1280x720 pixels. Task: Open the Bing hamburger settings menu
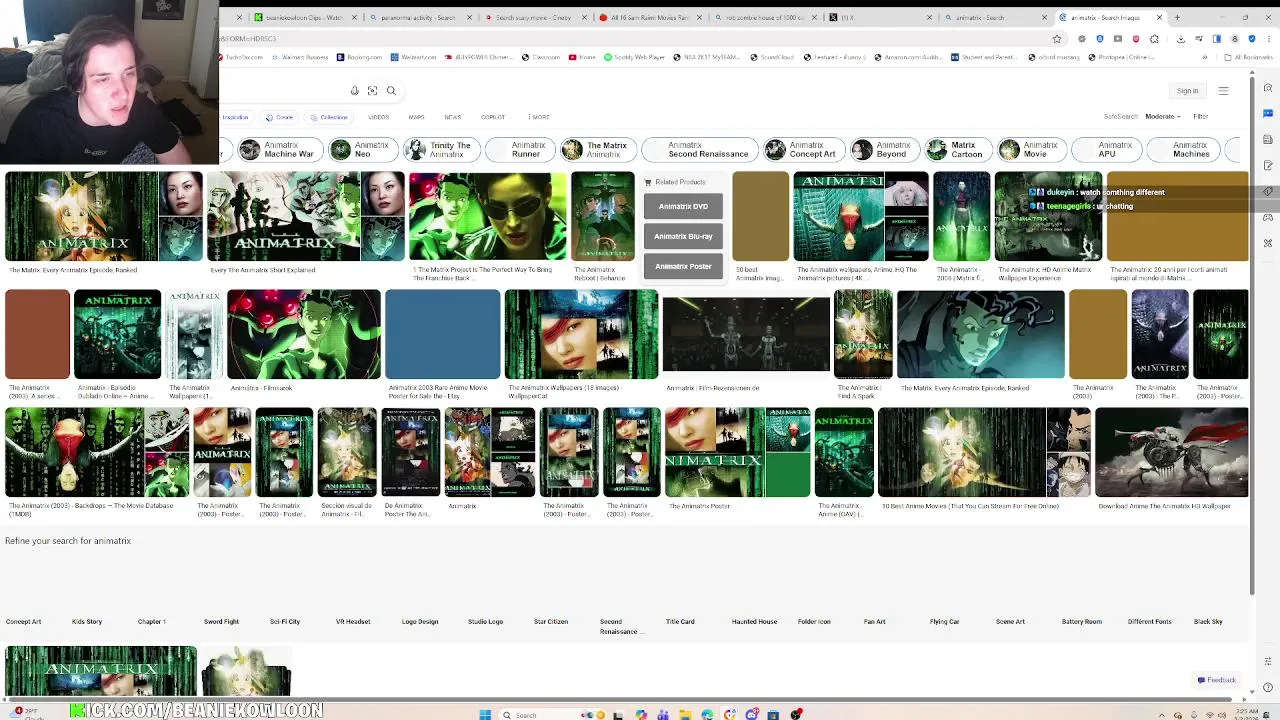[x=1223, y=91]
